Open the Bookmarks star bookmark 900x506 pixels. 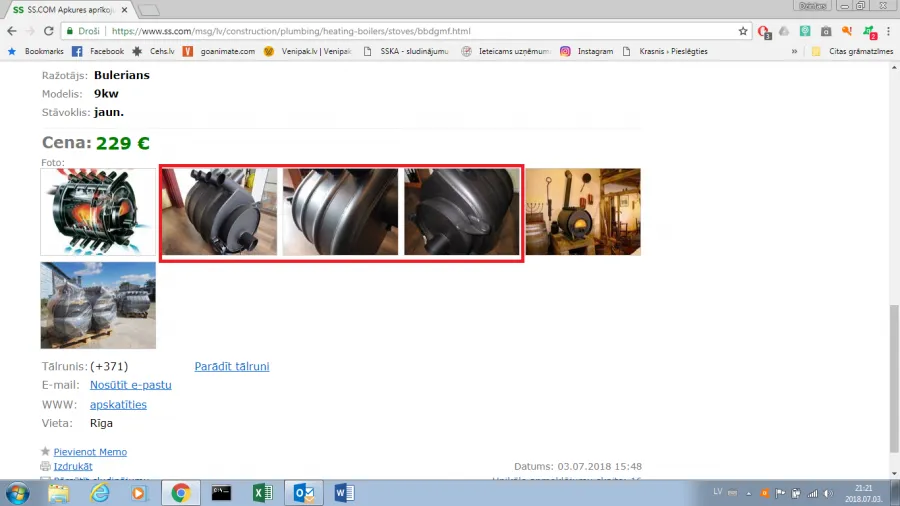click(x=36, y=51)
